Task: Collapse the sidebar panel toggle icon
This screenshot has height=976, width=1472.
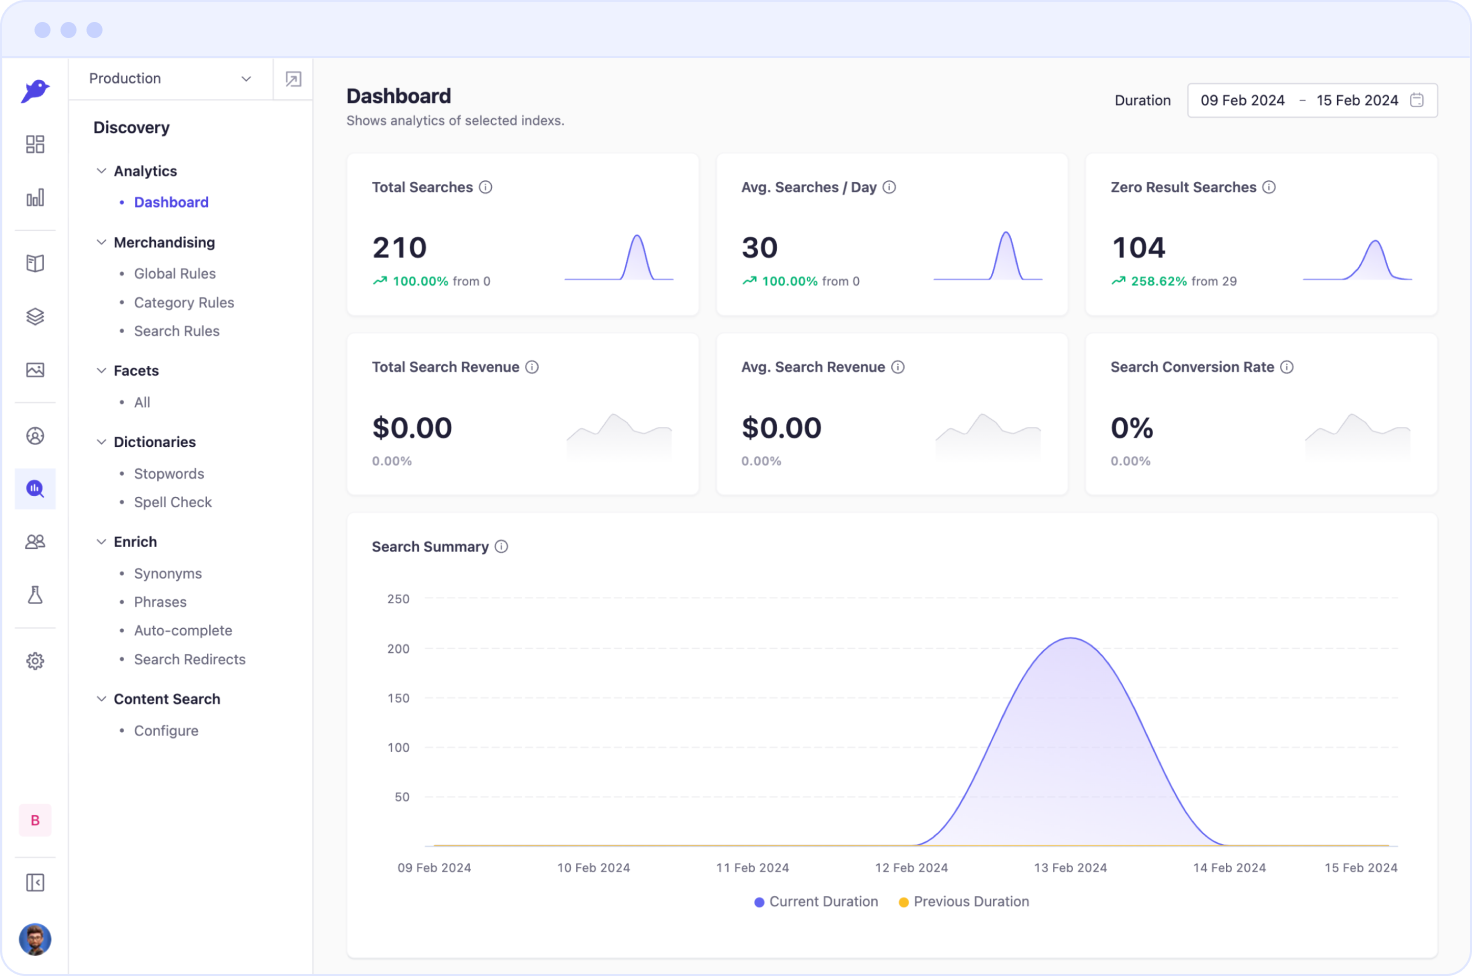Action: 35,883
